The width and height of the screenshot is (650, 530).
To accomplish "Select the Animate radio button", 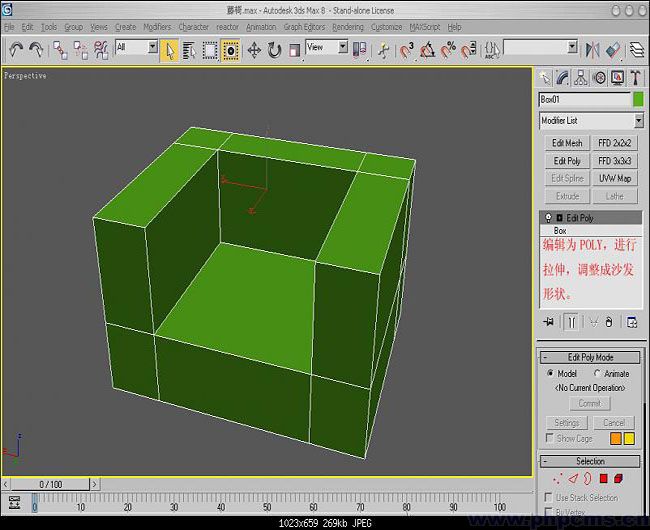I will point(598,373).
